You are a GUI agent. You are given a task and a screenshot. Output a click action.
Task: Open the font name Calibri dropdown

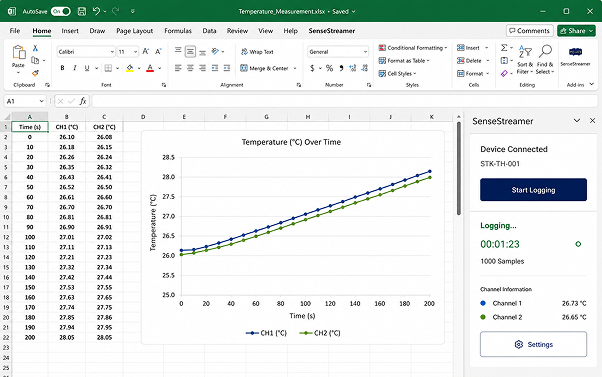point(112,51)
